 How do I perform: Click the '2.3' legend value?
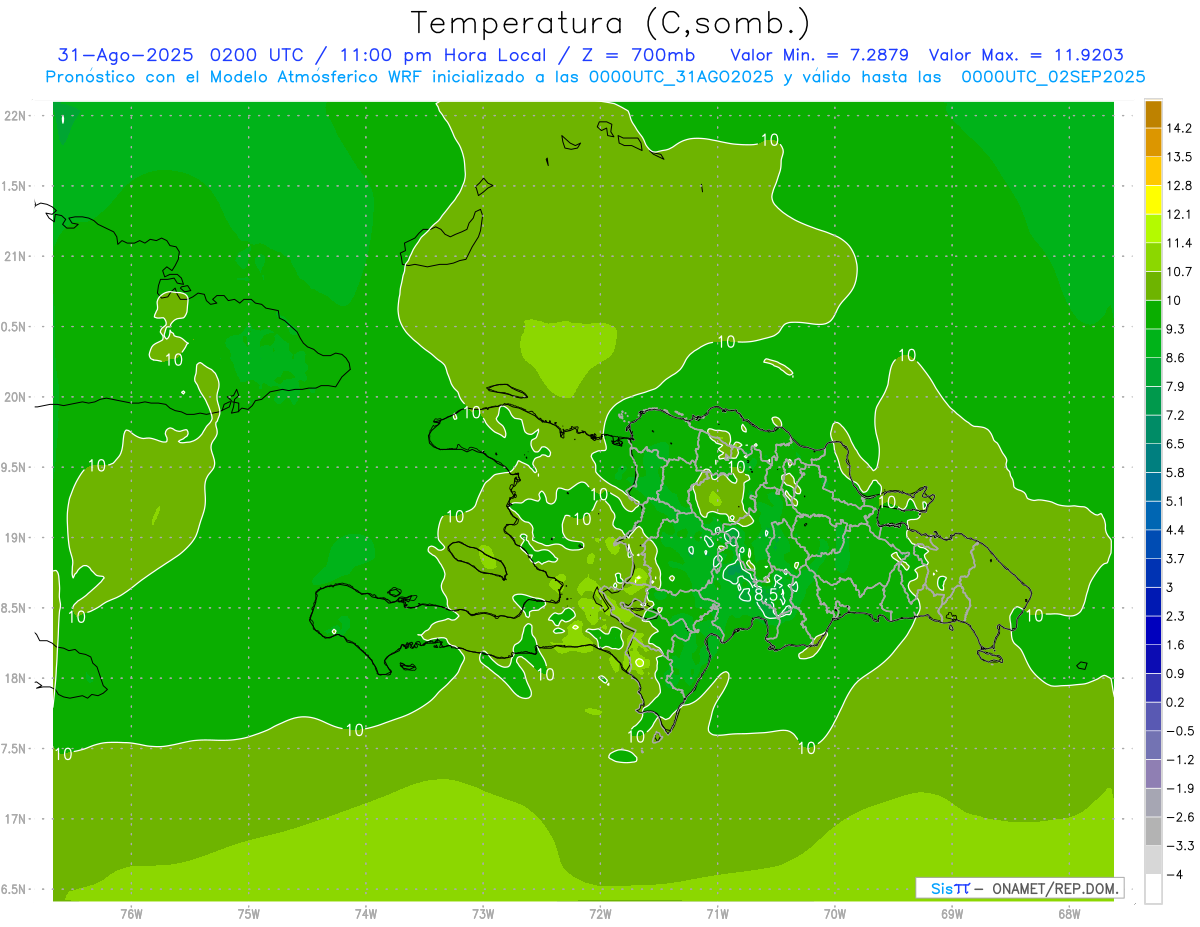(x=1177, y=616)
